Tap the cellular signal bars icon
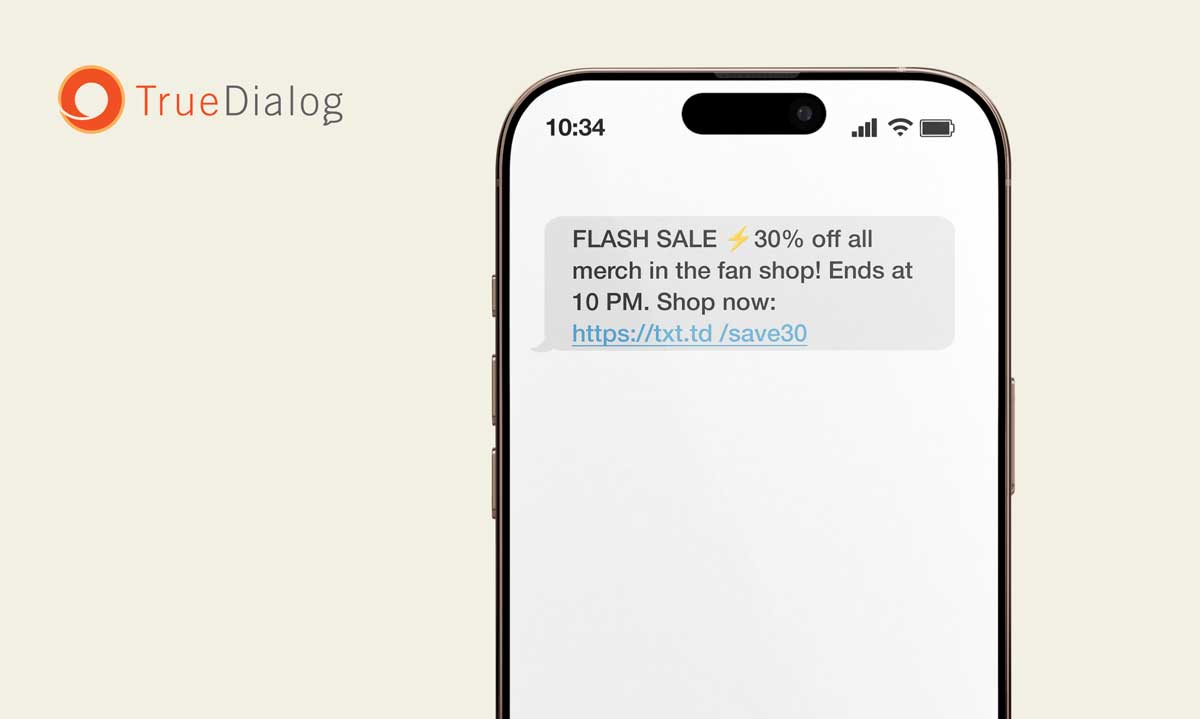This screenshot has width=1200, height=719. tap(864, 127)
